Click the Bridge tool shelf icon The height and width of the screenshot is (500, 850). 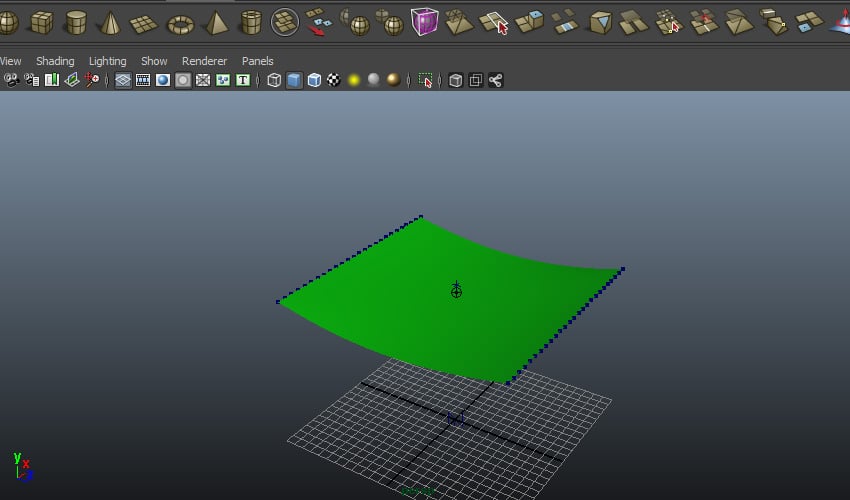pyautogui.click(x=565, y=21)
